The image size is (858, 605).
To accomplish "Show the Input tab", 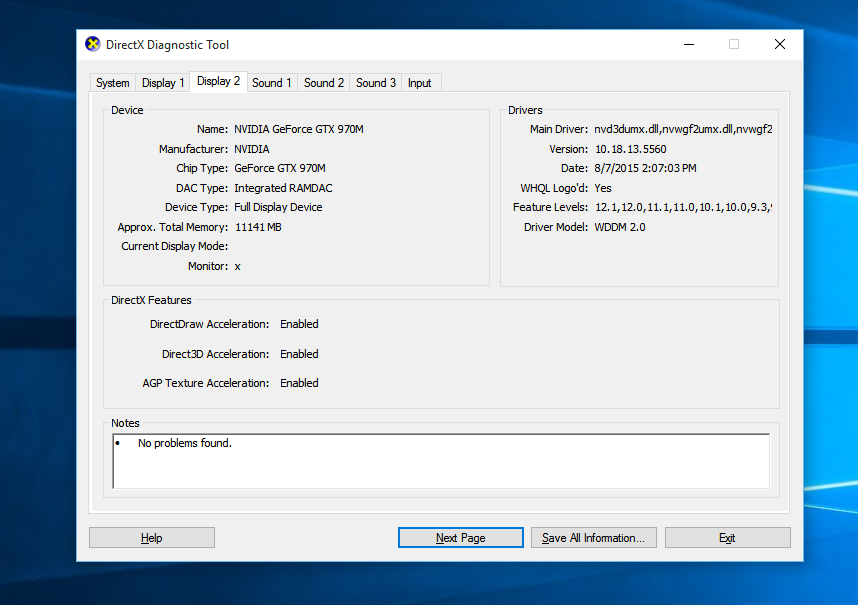I will 420,83.
